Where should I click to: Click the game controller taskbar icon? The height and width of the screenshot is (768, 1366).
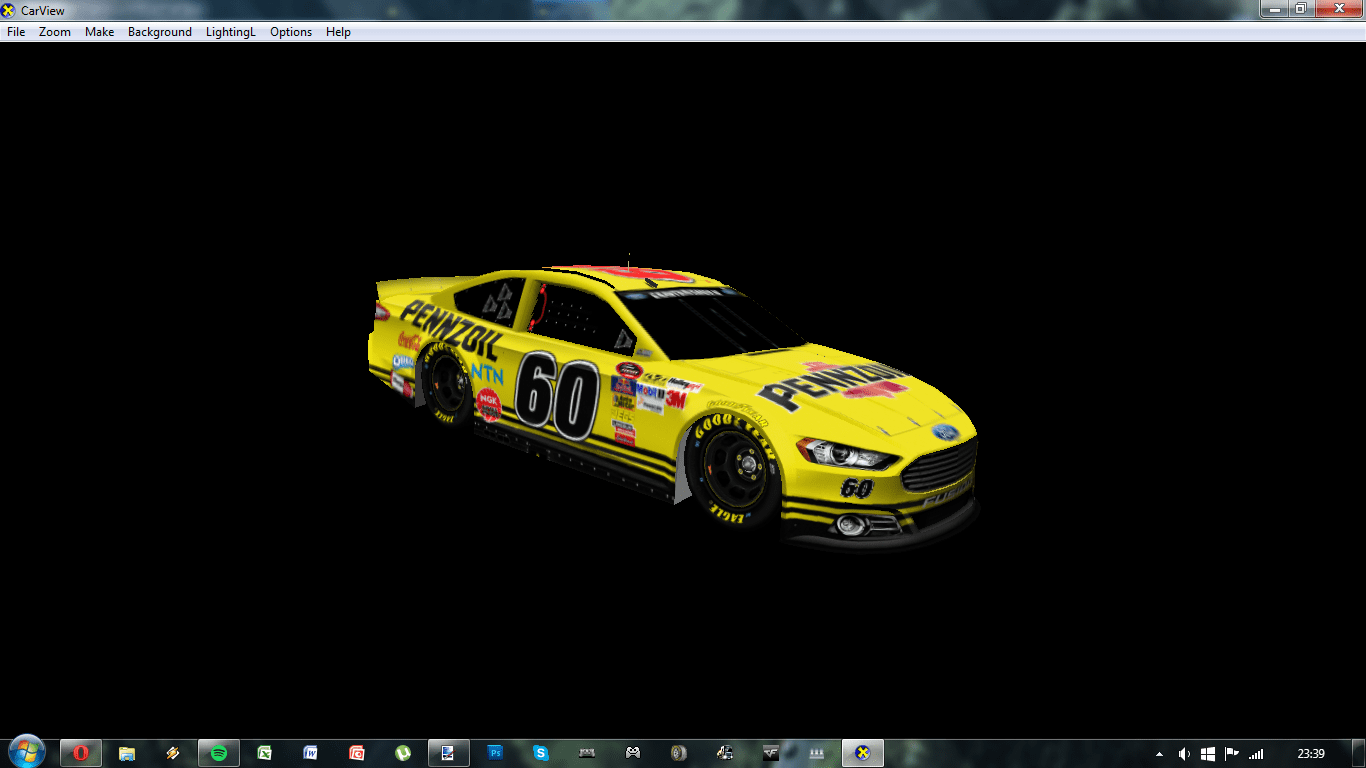click(633, 753)
